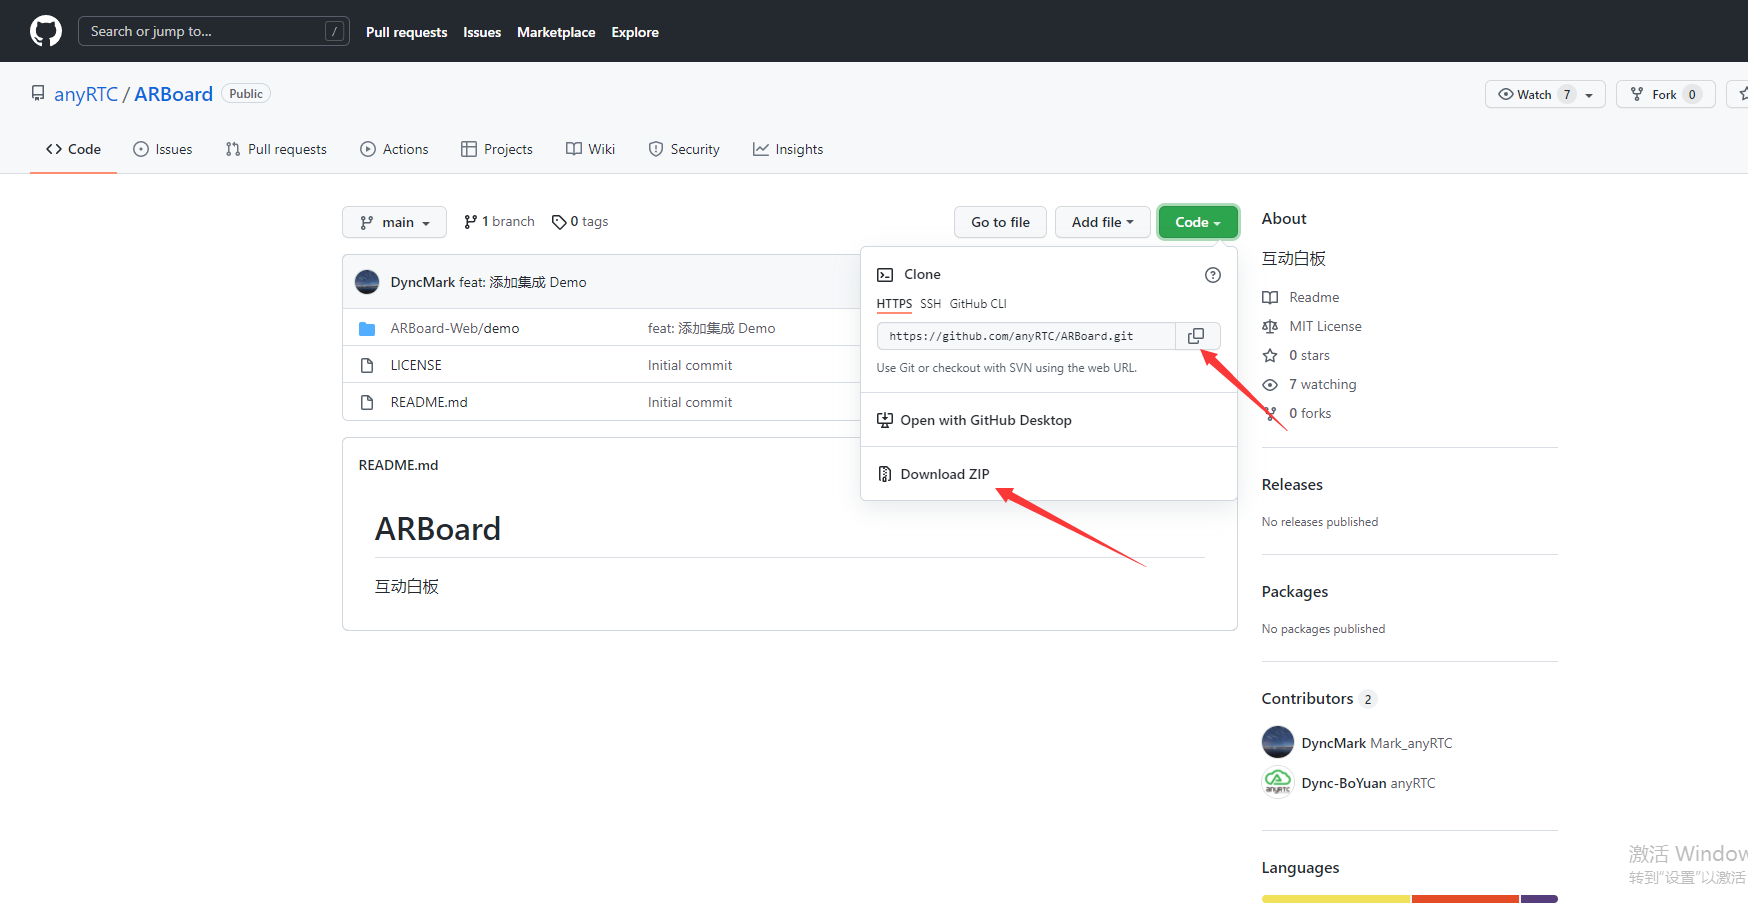The height and width of the screenshot is (903, 1748).
Task: Open the Wiki tab
Action: (590, 149)
